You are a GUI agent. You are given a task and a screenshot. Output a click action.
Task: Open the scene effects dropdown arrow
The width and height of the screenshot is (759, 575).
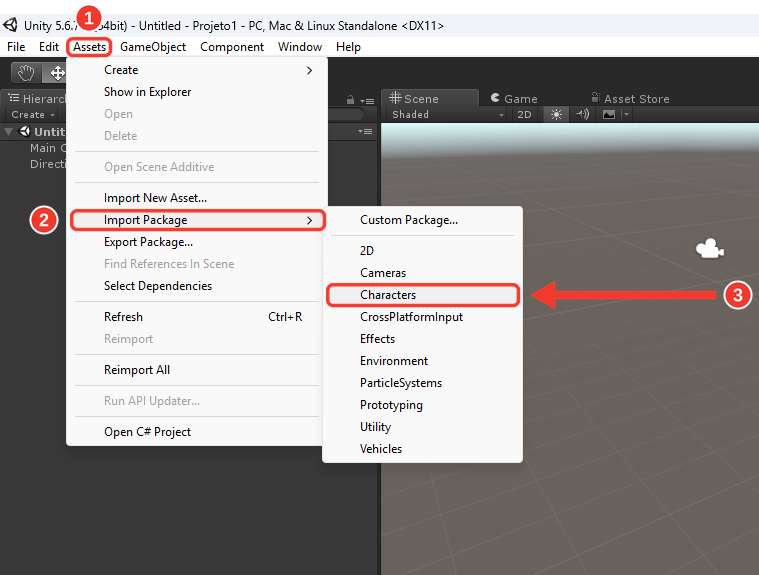tap(626, 115)
